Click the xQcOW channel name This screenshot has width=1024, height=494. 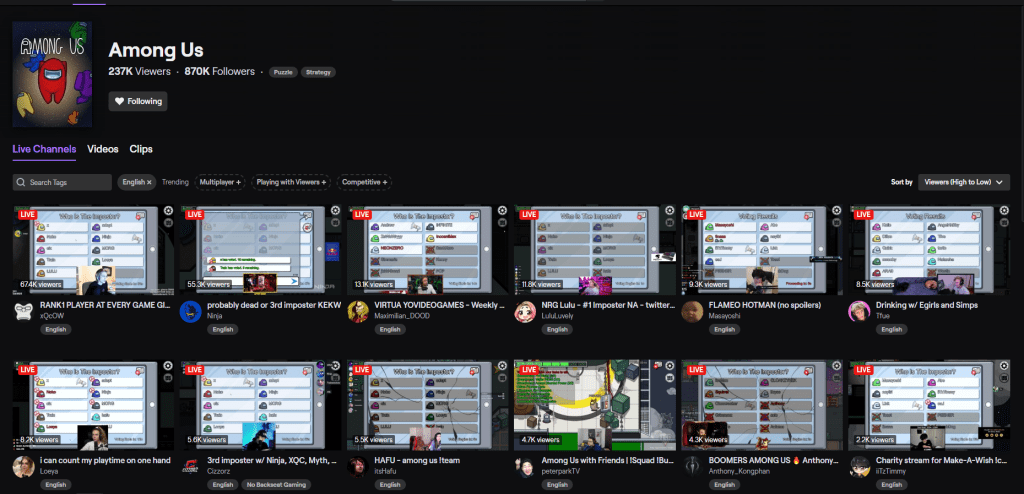pos(52,316)
